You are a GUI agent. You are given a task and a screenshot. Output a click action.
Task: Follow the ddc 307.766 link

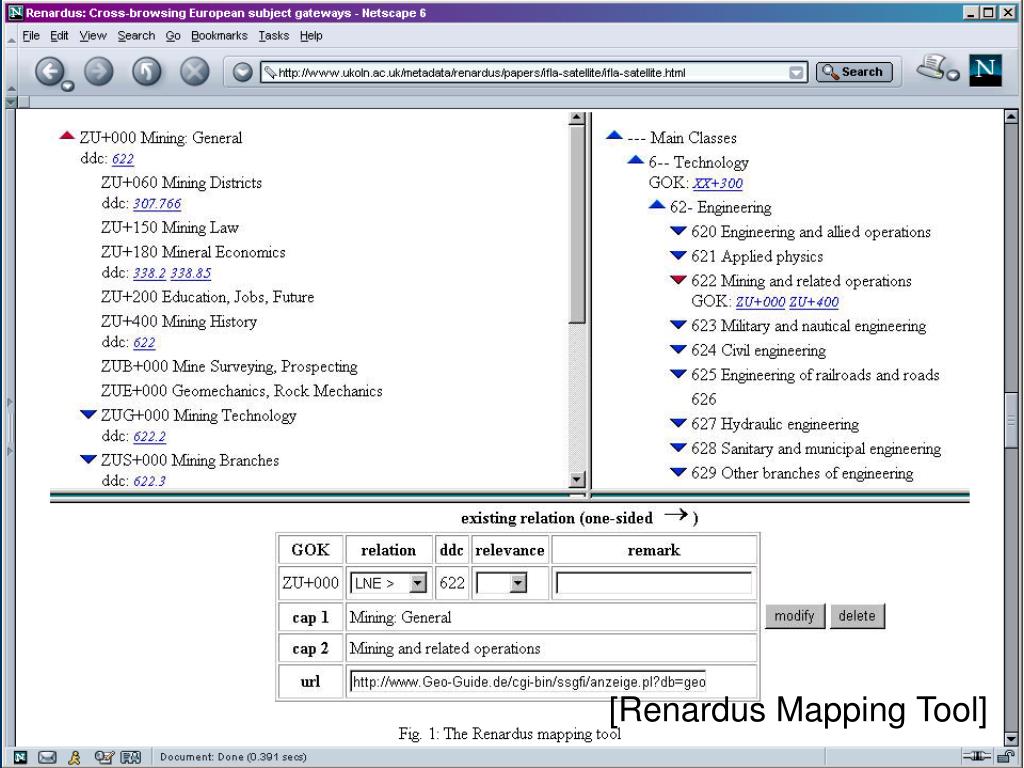click(x=157, y=204)
